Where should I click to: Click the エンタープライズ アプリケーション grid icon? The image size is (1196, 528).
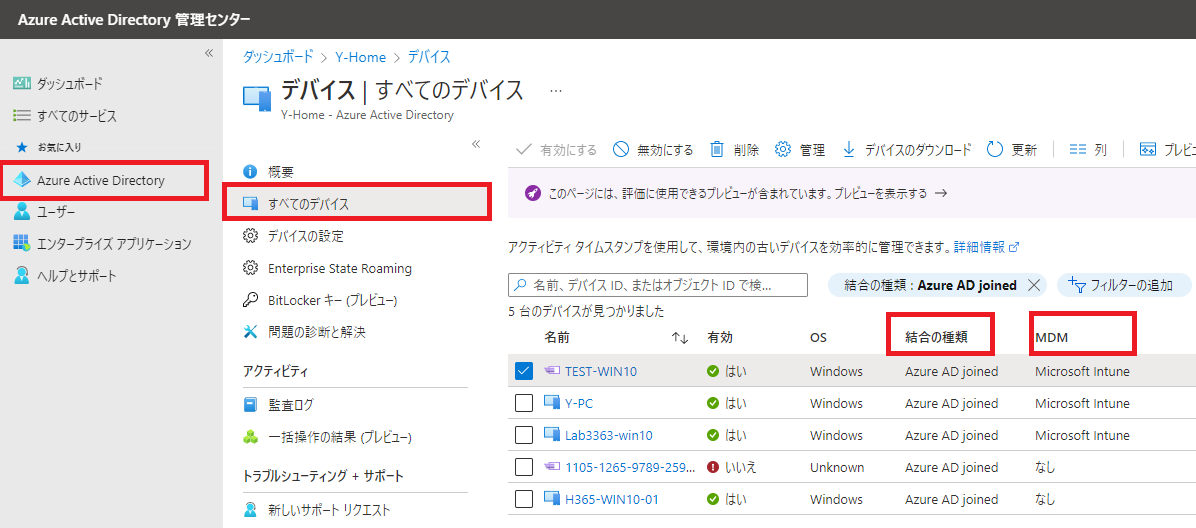[x=21, y=243]
